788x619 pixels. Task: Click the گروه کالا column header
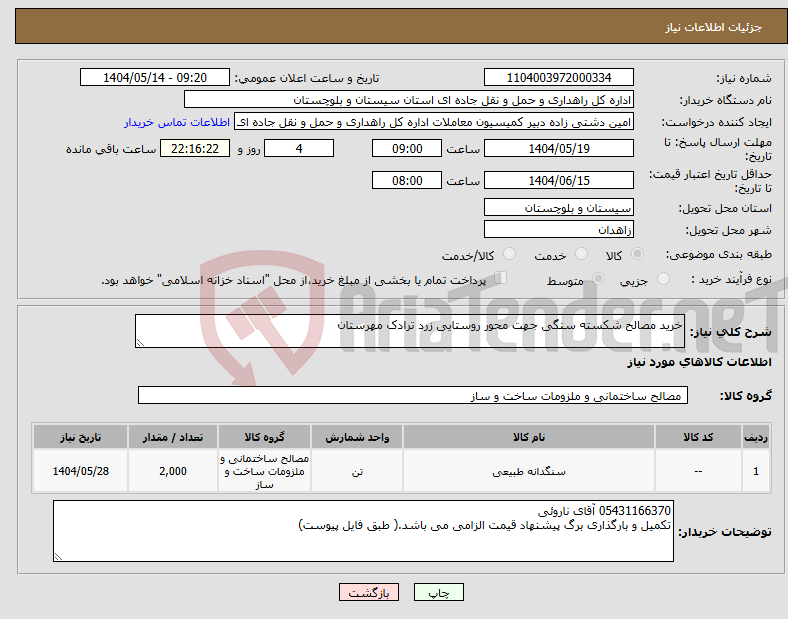coord(264,437)
